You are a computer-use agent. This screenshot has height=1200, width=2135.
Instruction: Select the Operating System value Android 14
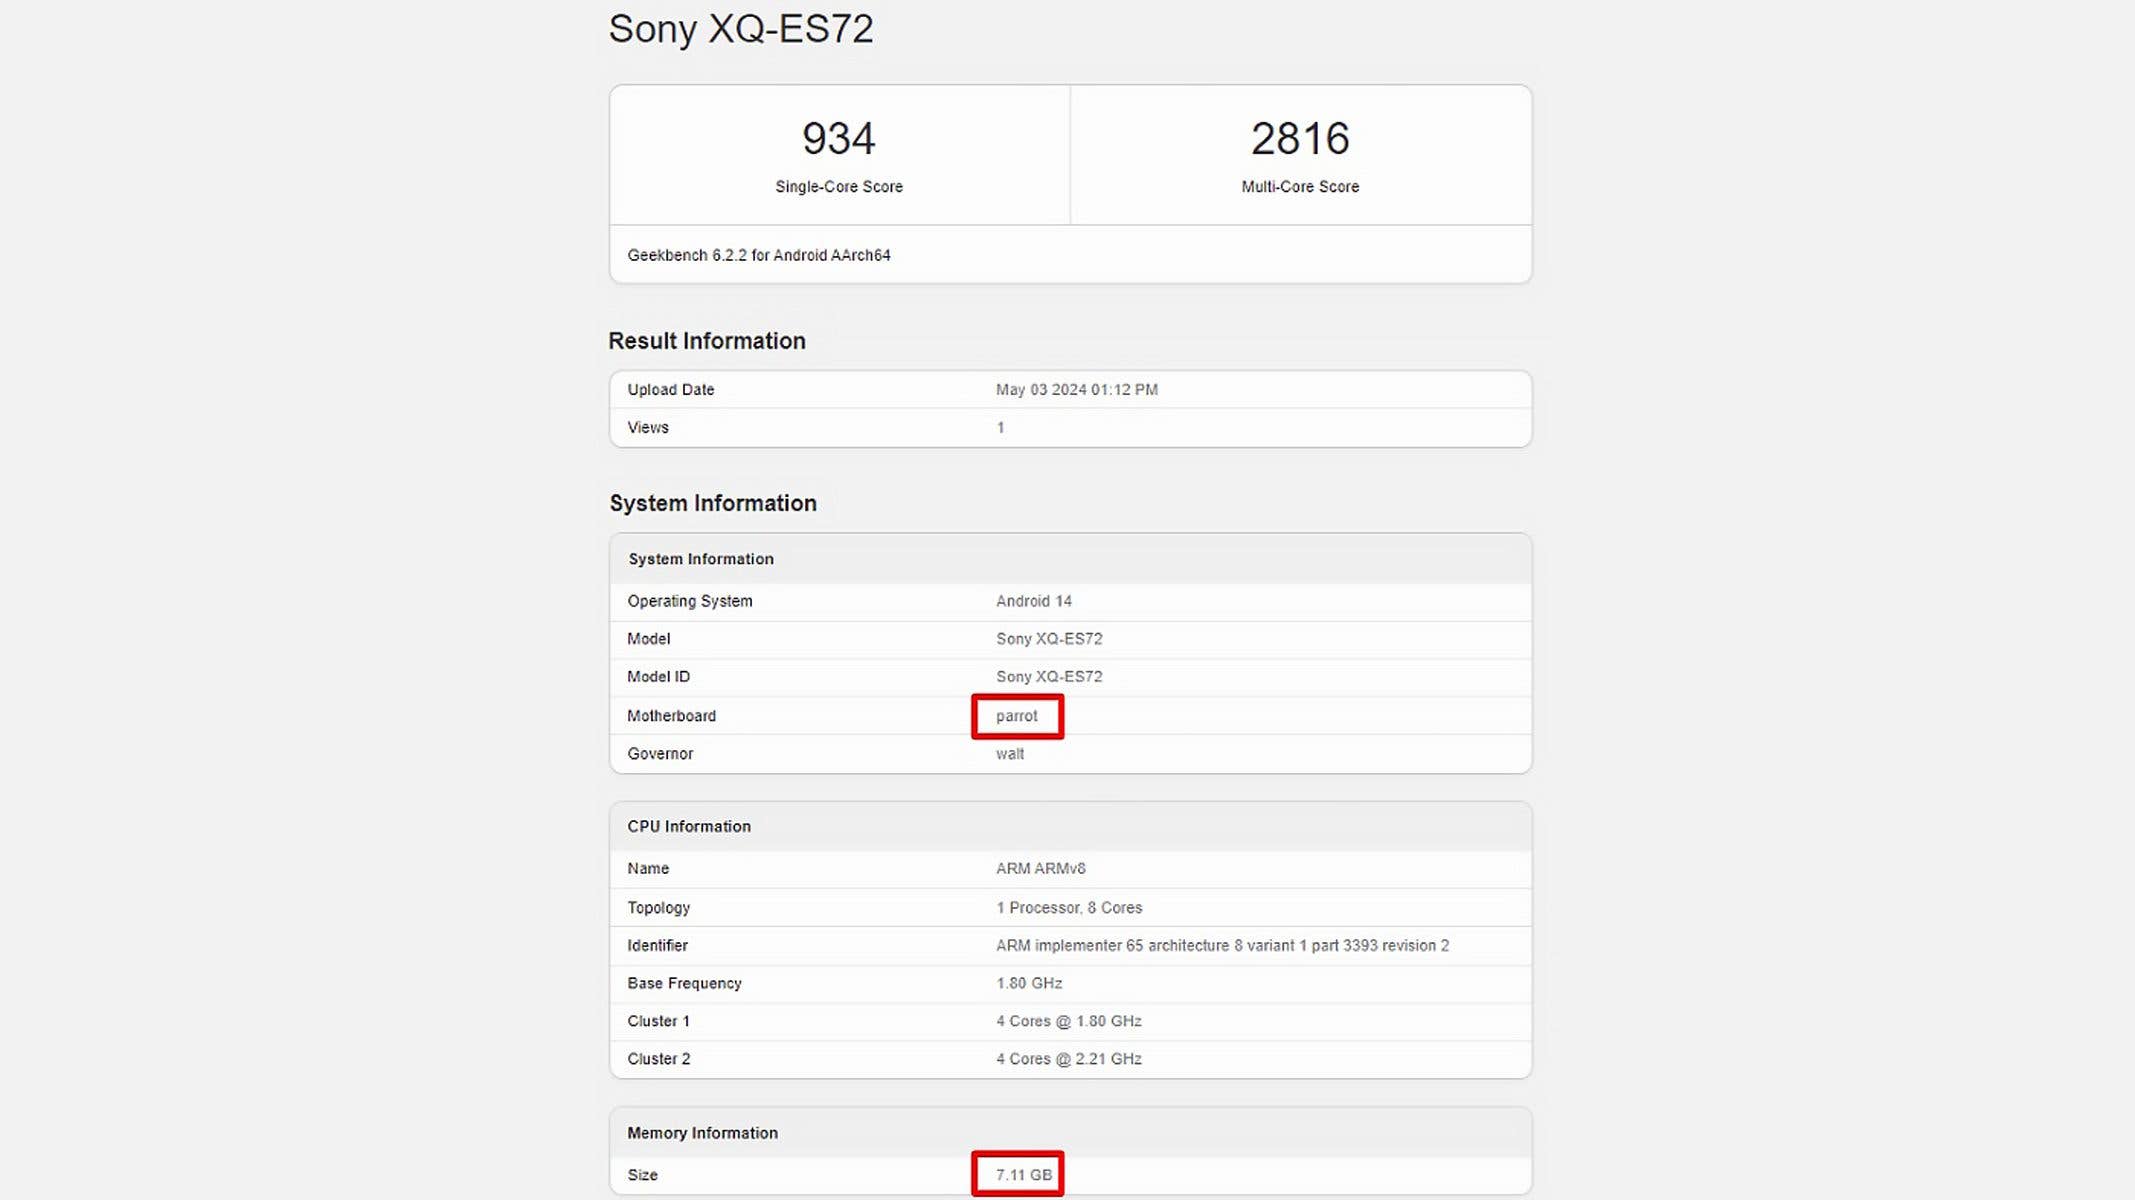tap(1034, 601)
